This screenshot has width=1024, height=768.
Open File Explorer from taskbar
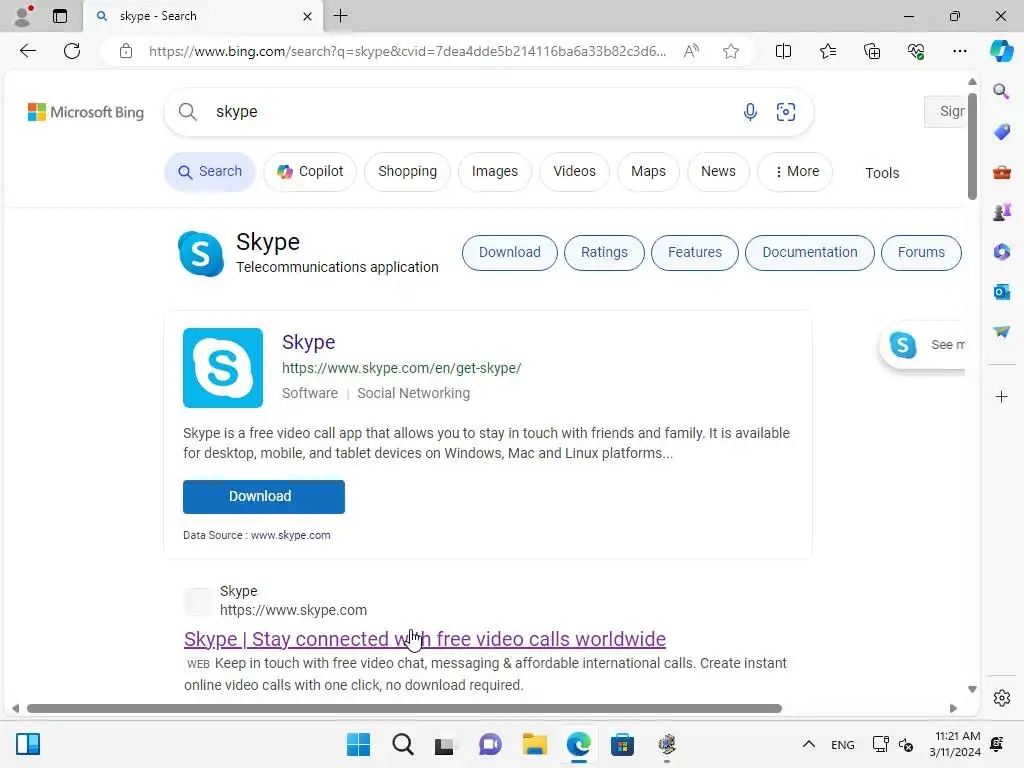534,744
